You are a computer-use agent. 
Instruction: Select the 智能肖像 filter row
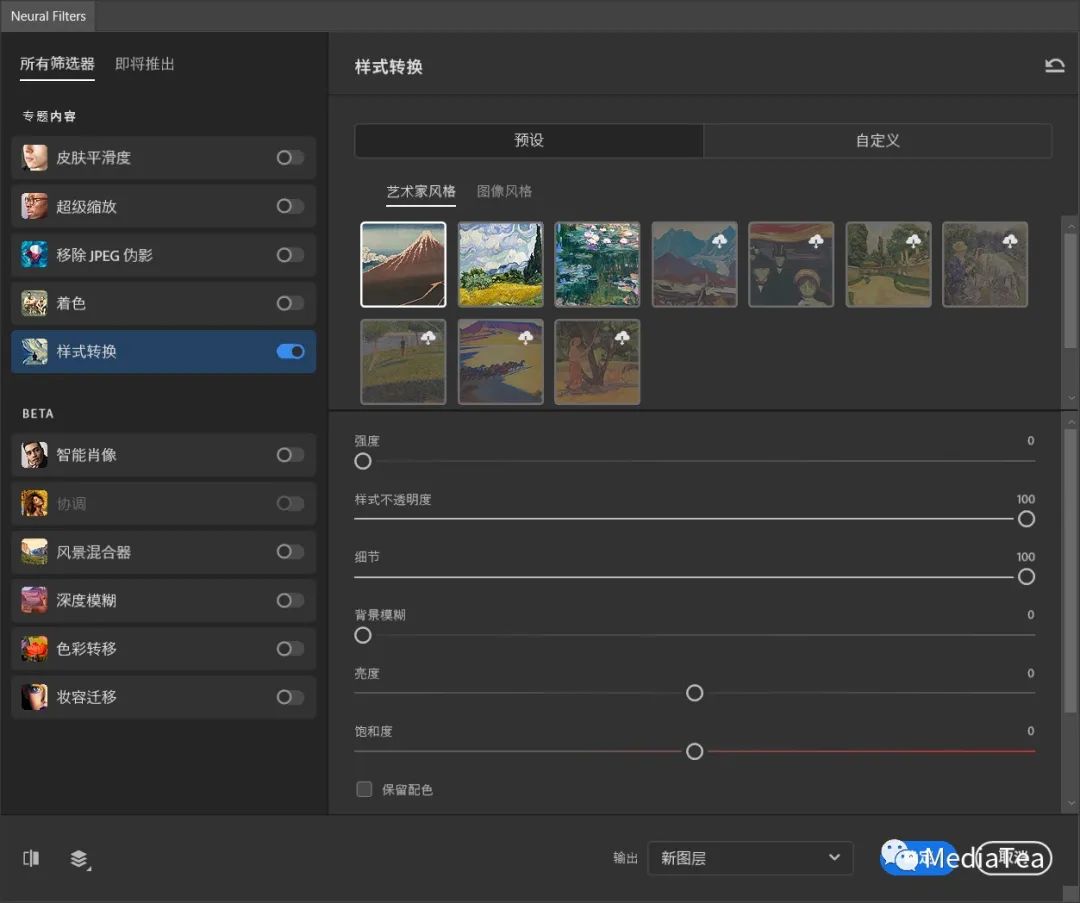pyautogui.click(x=163, y=455)
